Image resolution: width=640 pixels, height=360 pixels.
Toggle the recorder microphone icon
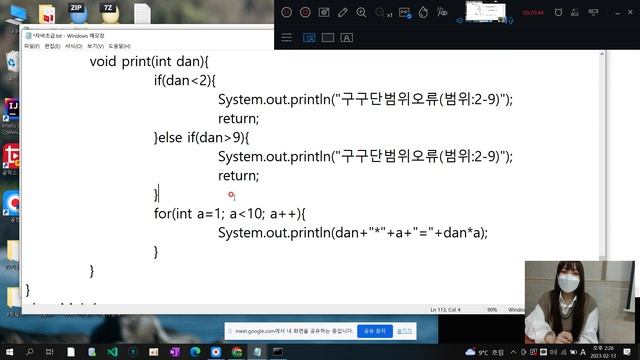point(510,20)
